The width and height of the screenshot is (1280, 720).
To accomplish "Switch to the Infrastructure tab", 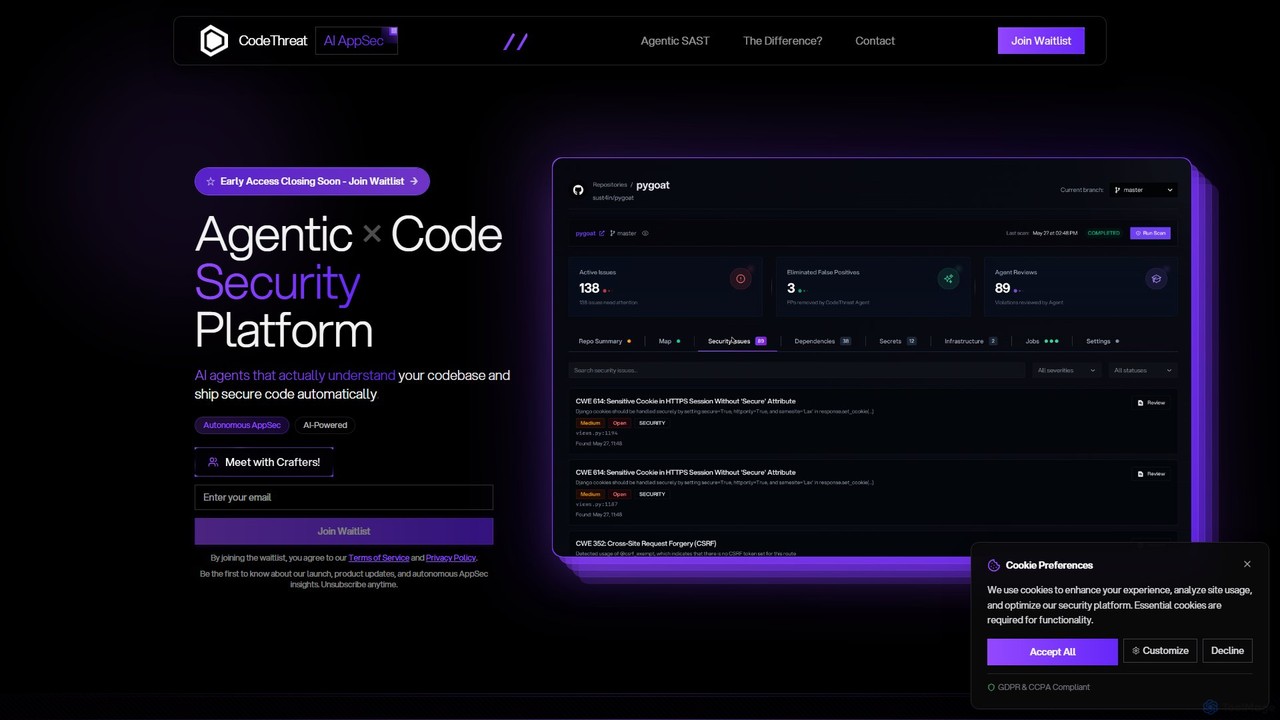I will click(x=970, y=341).
